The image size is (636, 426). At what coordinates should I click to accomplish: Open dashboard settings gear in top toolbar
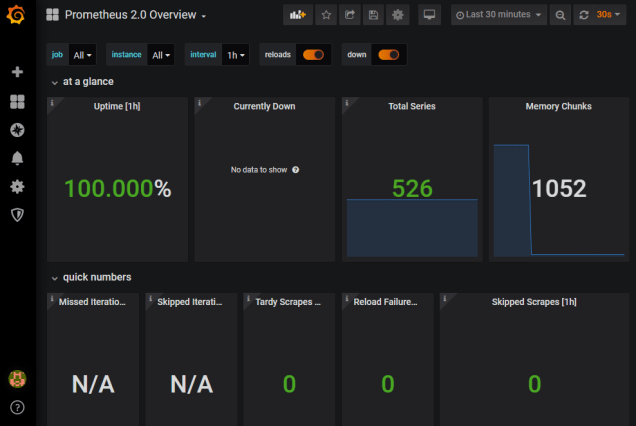398,15
